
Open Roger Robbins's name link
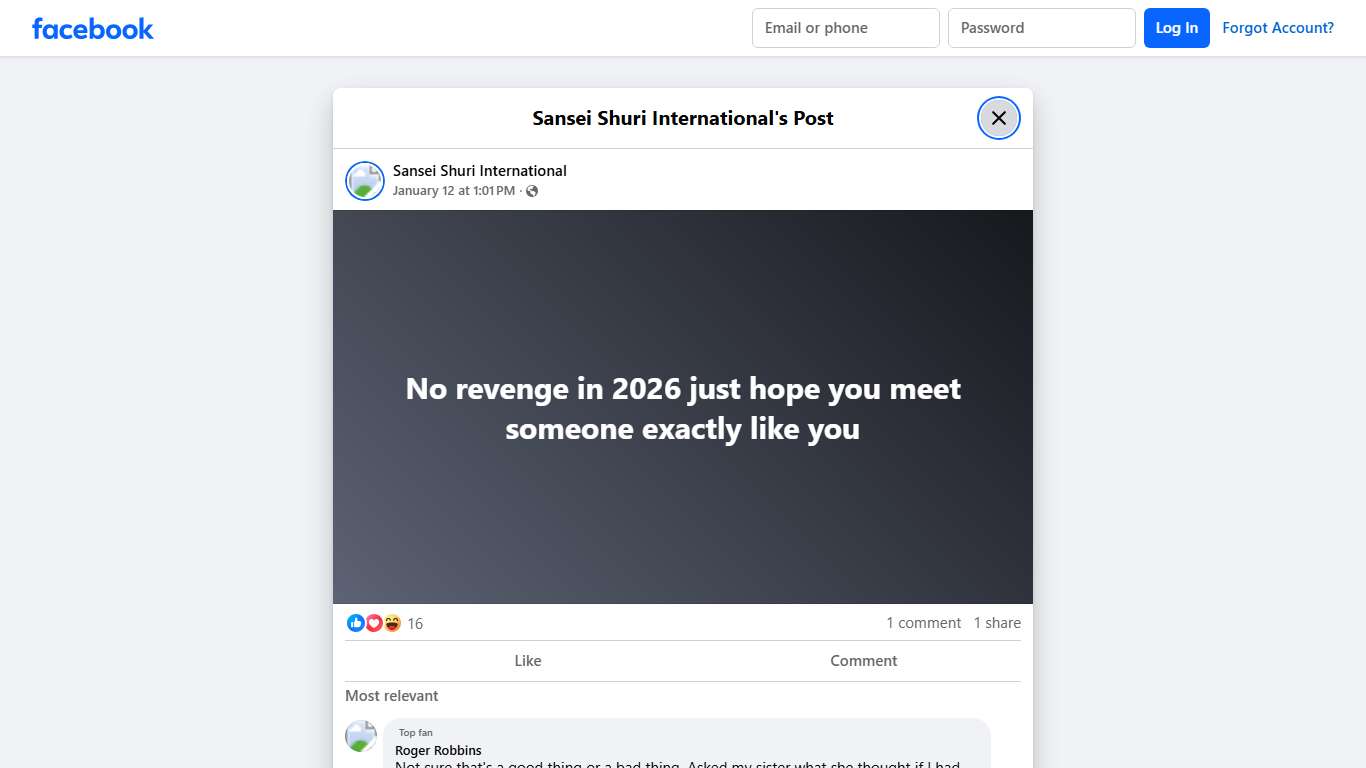pyautogui.click(x=438, y=750)
